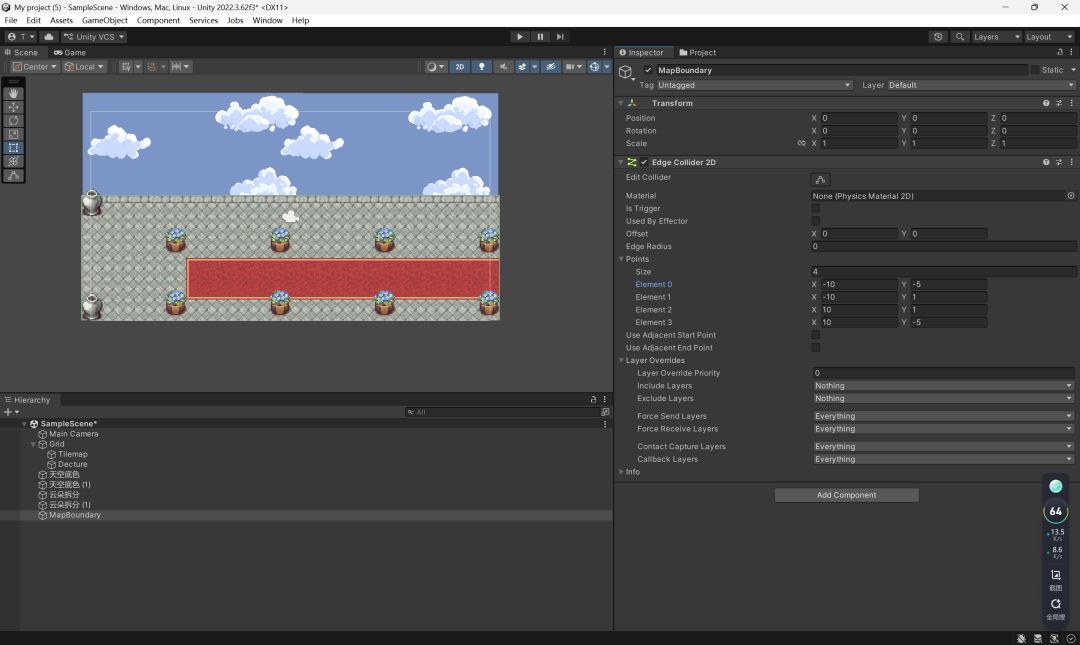Open the Layers dropdown in top toolbar

click(x=996, y=37)
